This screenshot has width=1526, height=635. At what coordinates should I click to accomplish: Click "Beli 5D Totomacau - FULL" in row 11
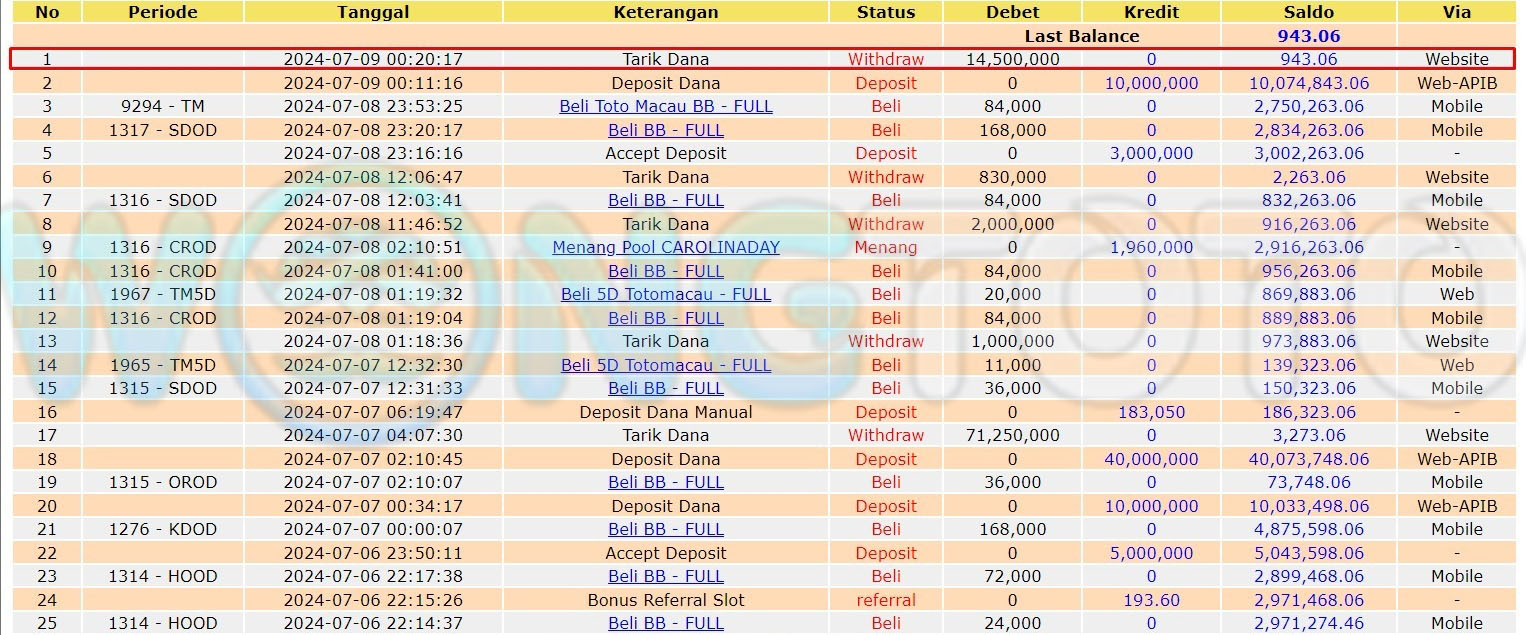tap(665, 294)
